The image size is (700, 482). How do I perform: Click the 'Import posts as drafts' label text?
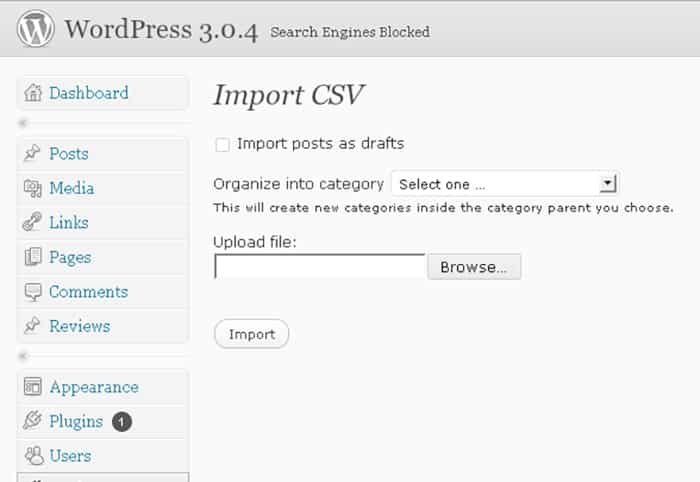pyautogui.click(x=321, y=143)
